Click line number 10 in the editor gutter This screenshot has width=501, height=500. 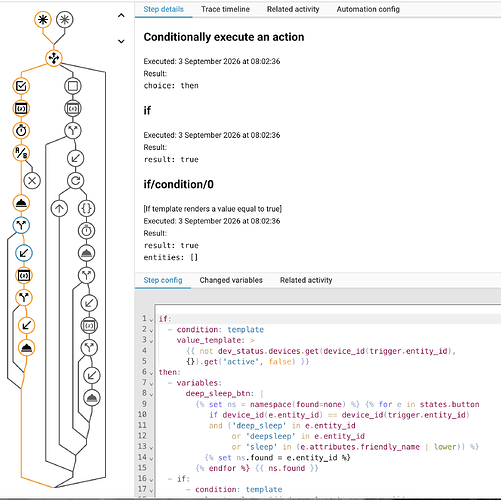(142, 414)
